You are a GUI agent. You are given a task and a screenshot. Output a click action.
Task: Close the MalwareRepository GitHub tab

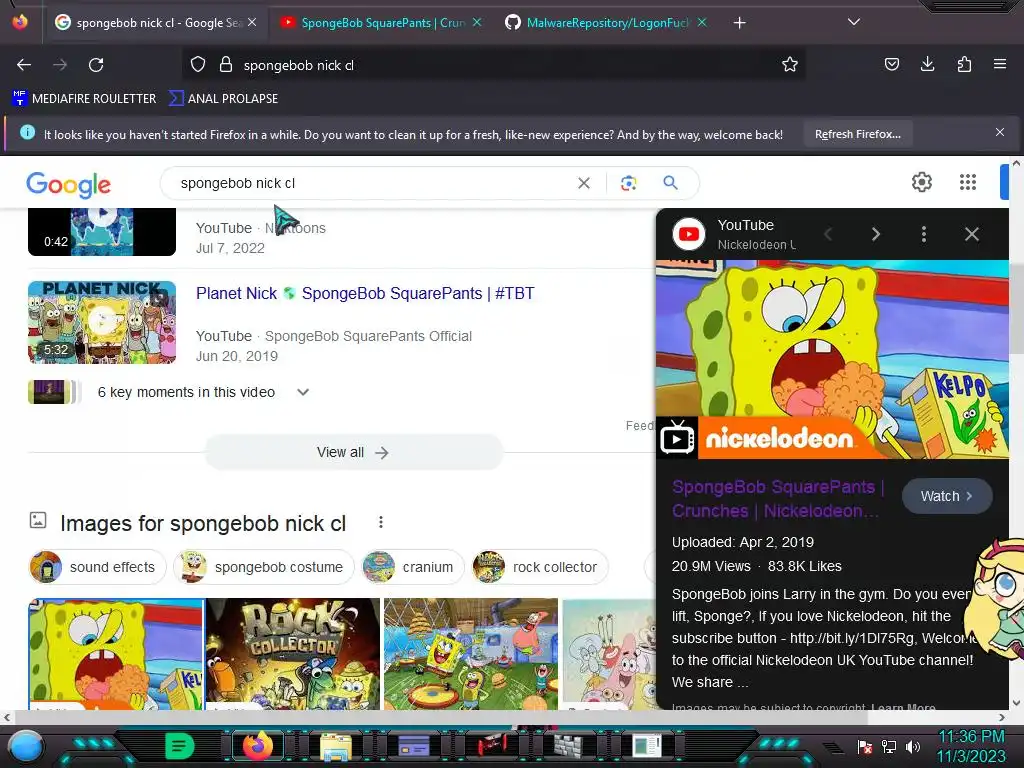click(x=702, y=22)
